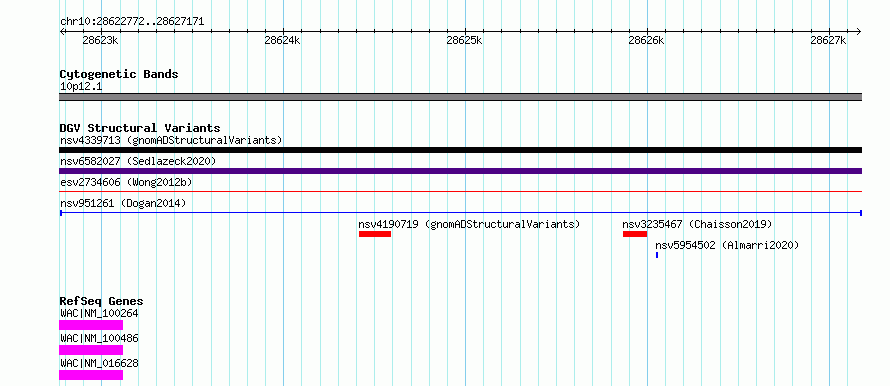Click the red nsv3235467 Chaisson2019 block
890x386 pixels.
[x=635, y=234]
